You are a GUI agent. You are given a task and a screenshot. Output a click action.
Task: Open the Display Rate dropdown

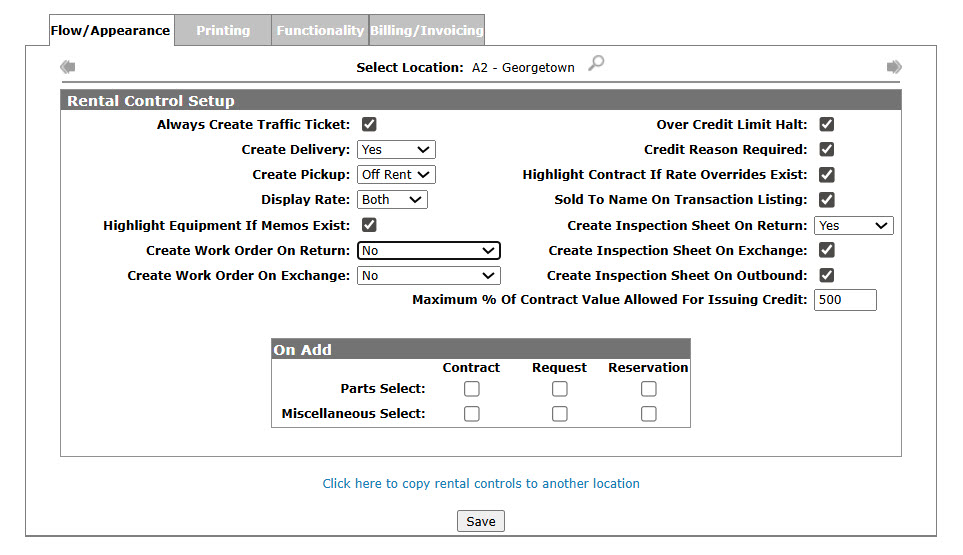pyautogui.click(x=392, y=200)
